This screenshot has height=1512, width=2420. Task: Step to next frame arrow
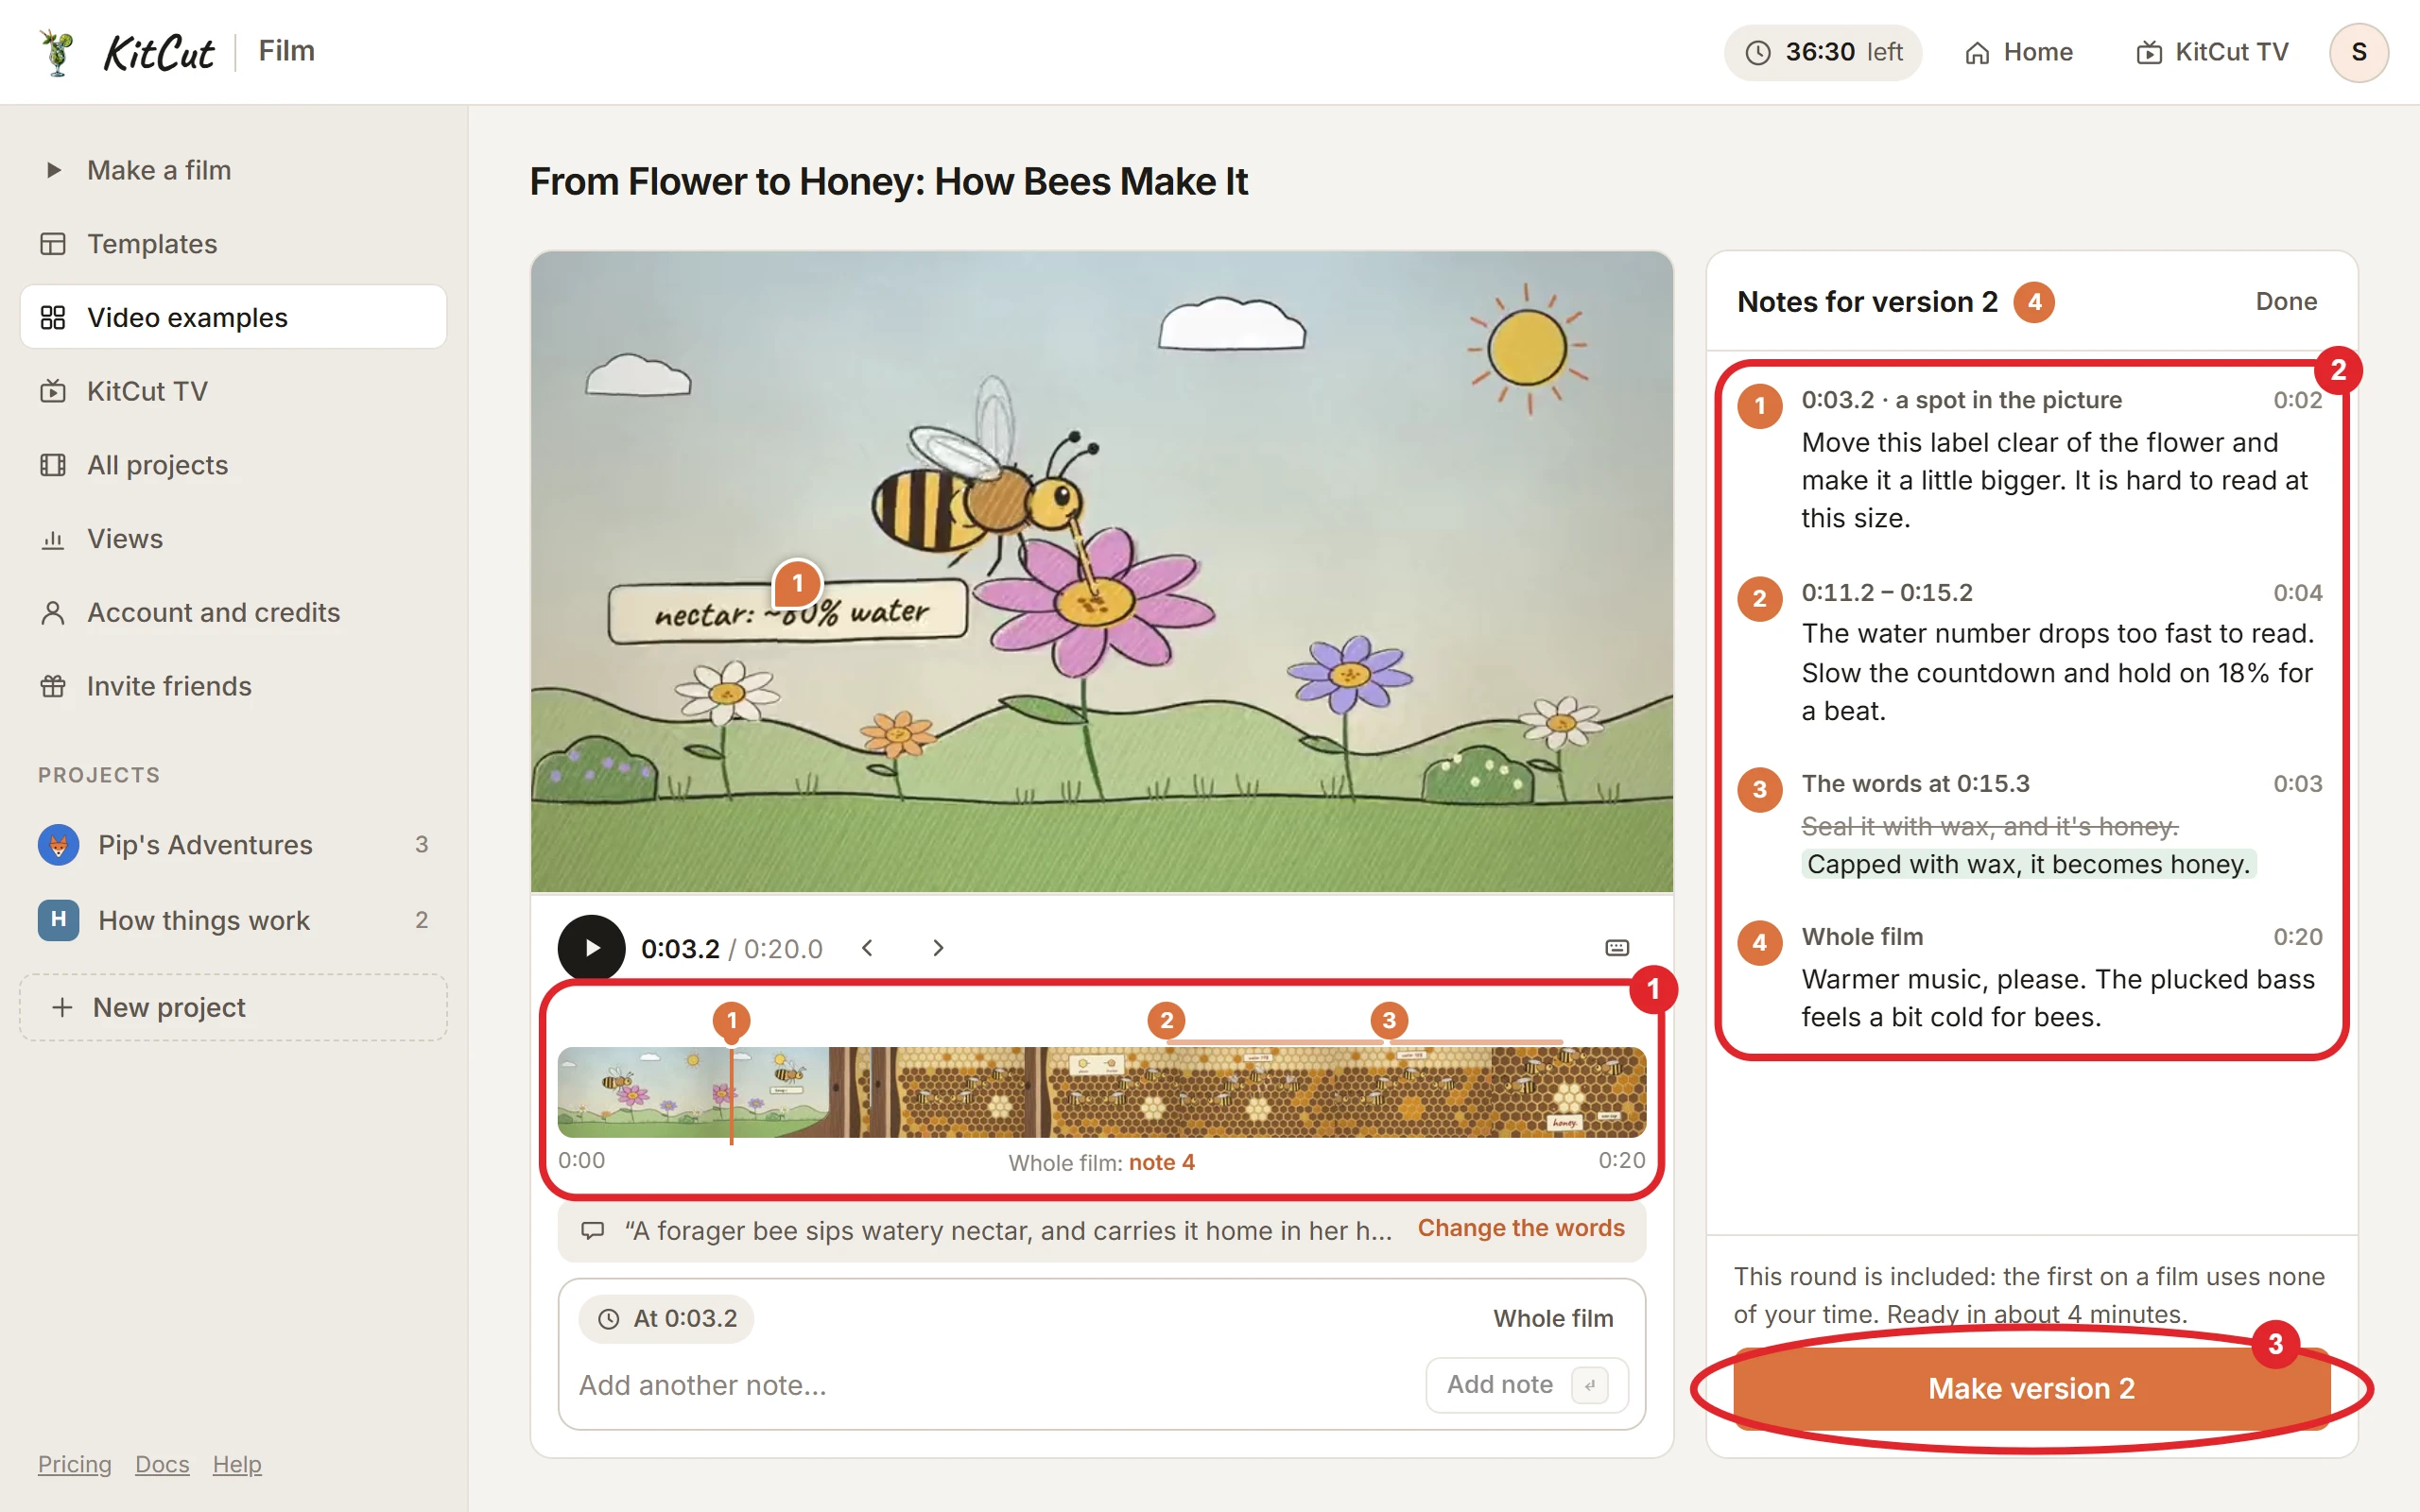click(x=937, y=948)
